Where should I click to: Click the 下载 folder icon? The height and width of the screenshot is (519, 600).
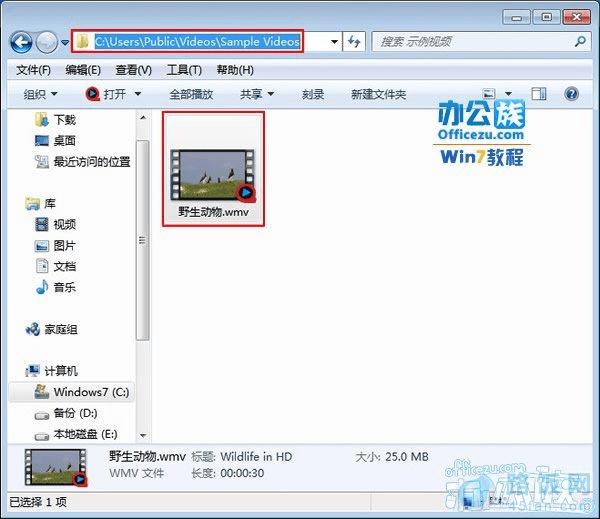42,120
